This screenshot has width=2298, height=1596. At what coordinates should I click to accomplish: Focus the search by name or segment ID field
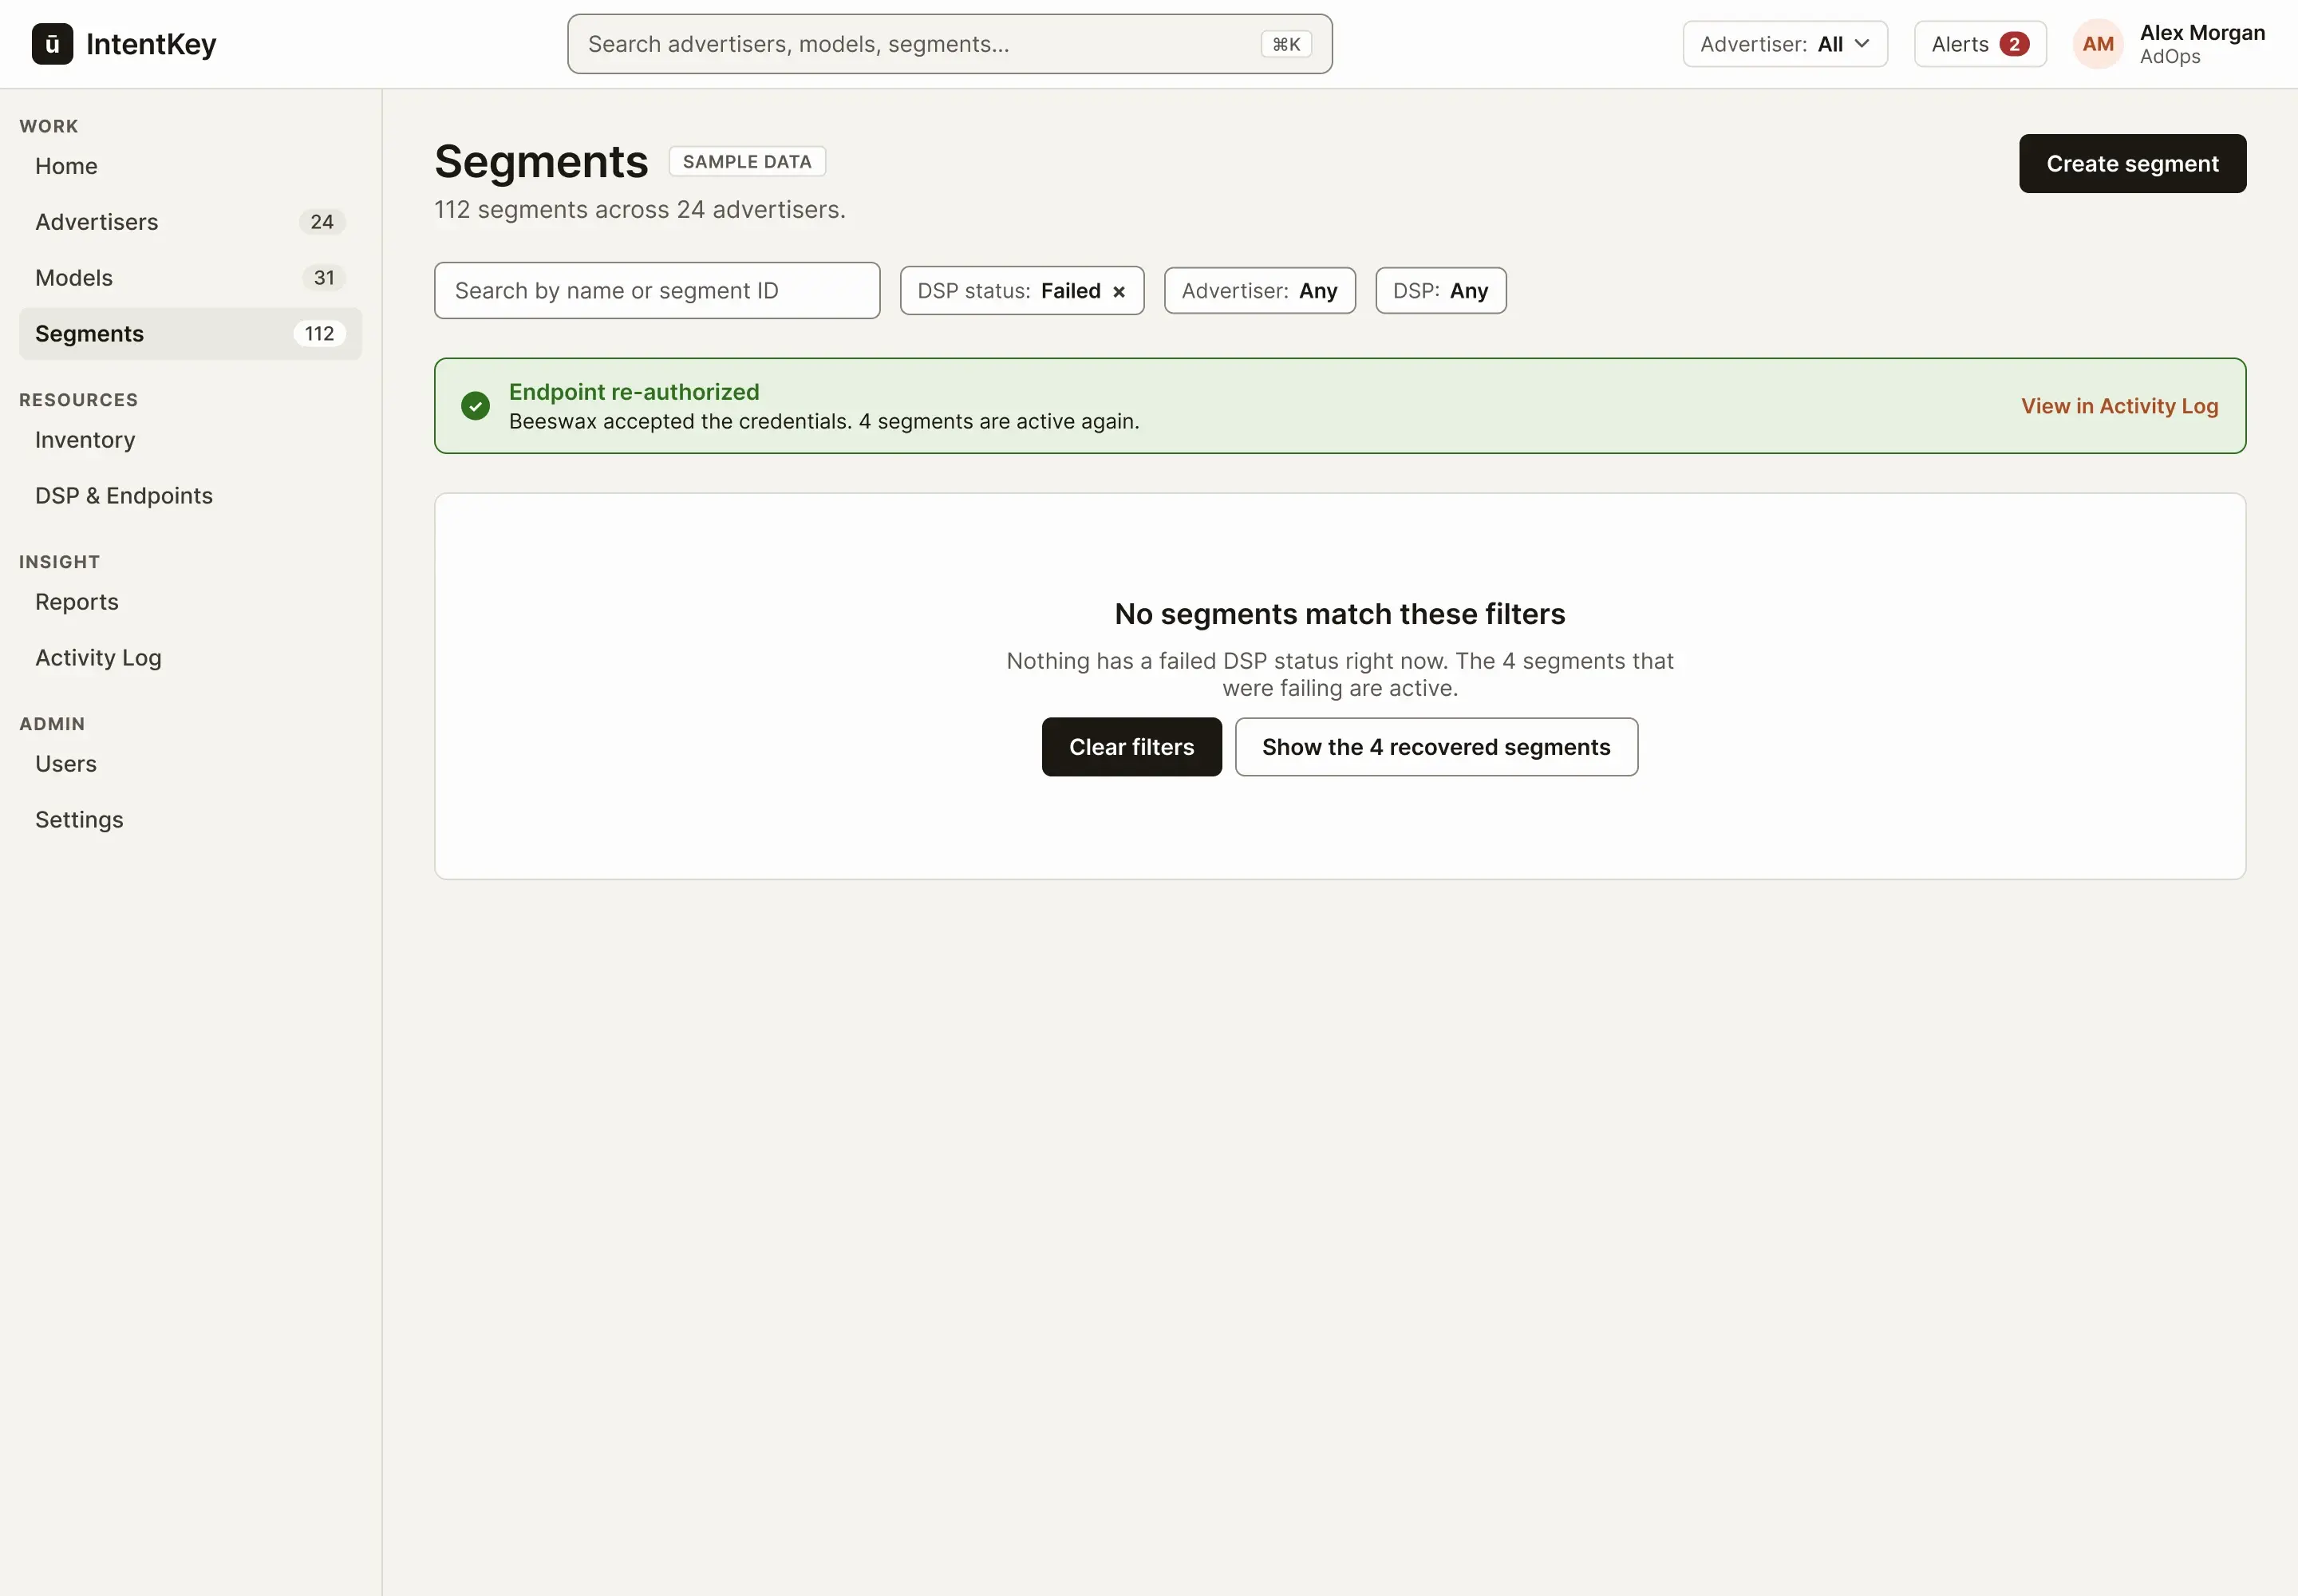[657, 291]
